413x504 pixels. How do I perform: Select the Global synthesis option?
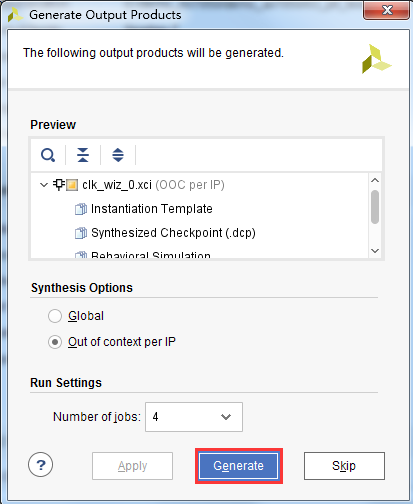(55, 316)
